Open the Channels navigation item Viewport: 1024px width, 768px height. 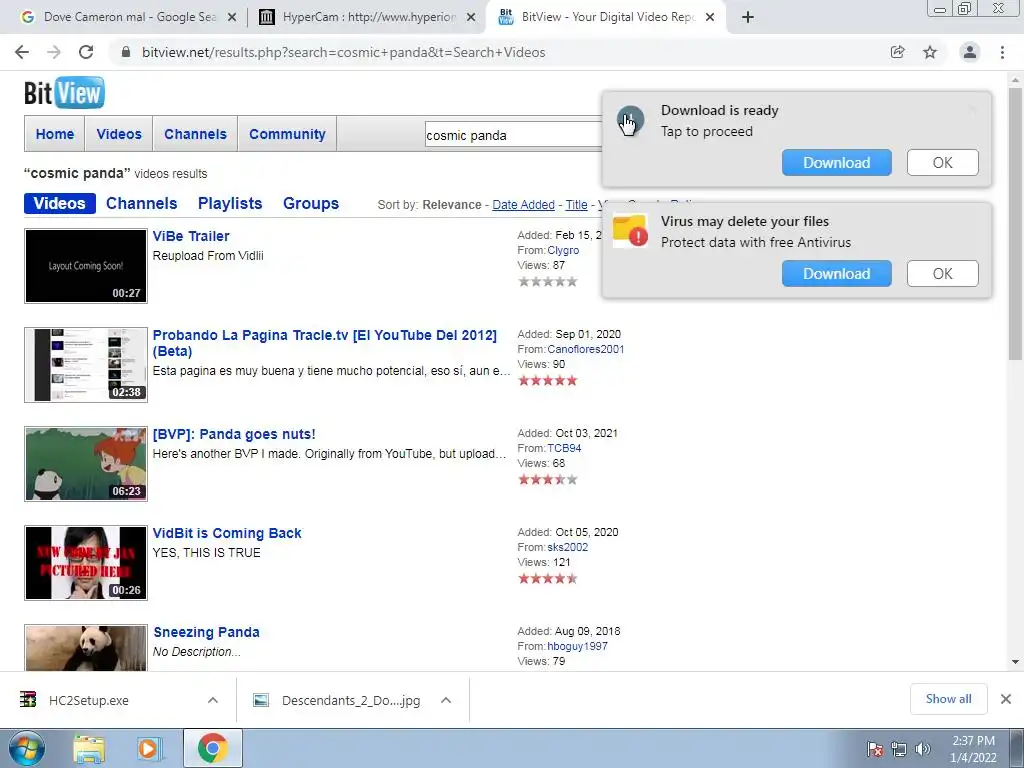195,134
